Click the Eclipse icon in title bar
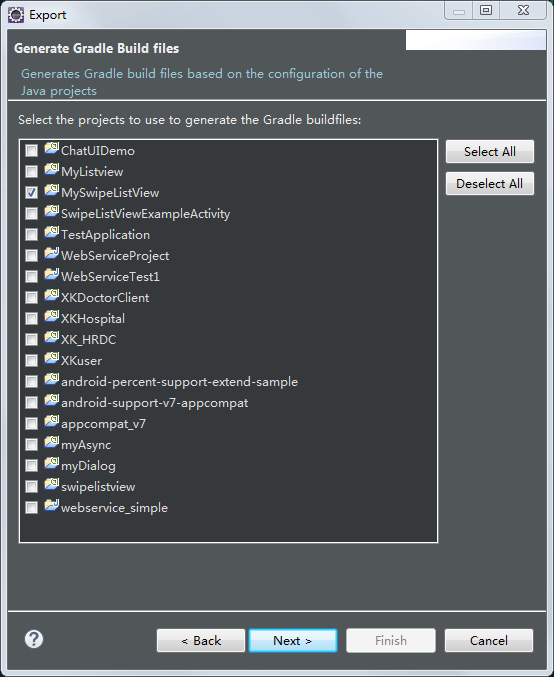 [x=16, y=15]
